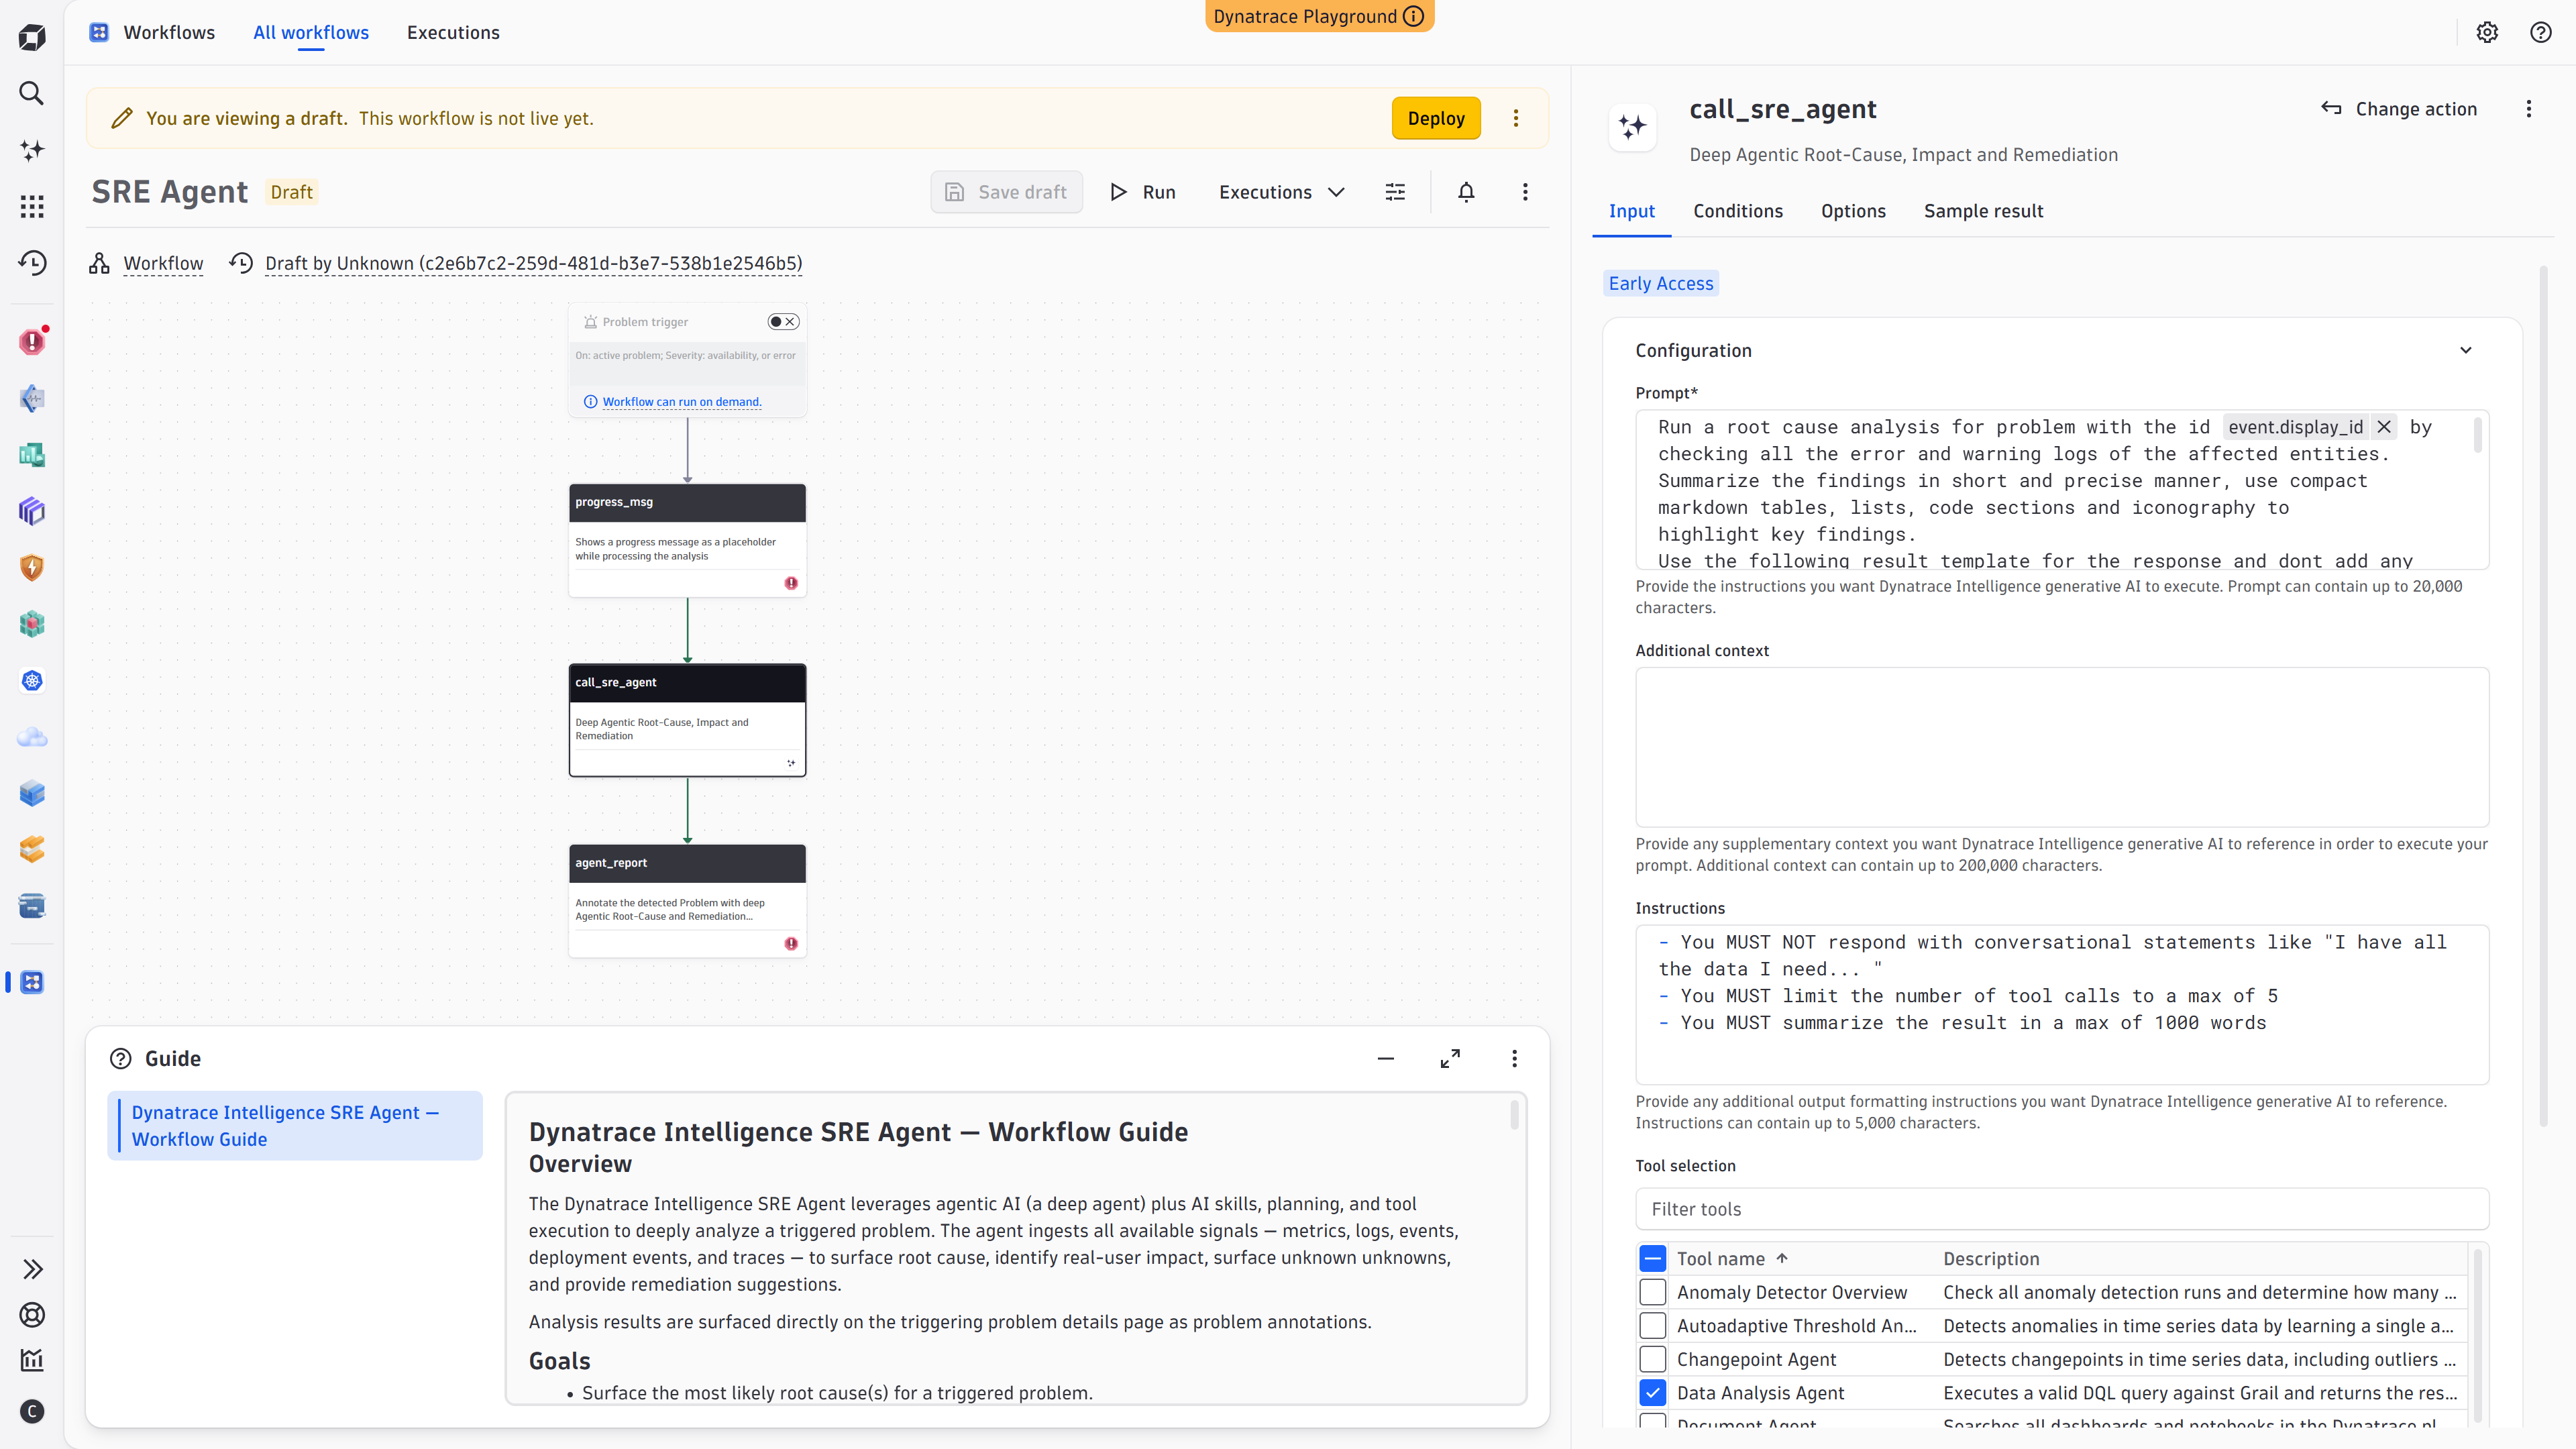Minimize the Guide panel

click(1386, 1058)
